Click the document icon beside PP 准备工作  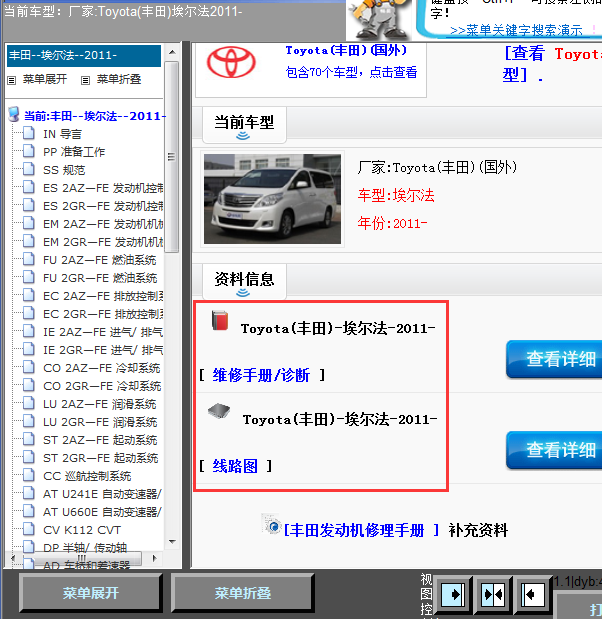coord(28,151)
